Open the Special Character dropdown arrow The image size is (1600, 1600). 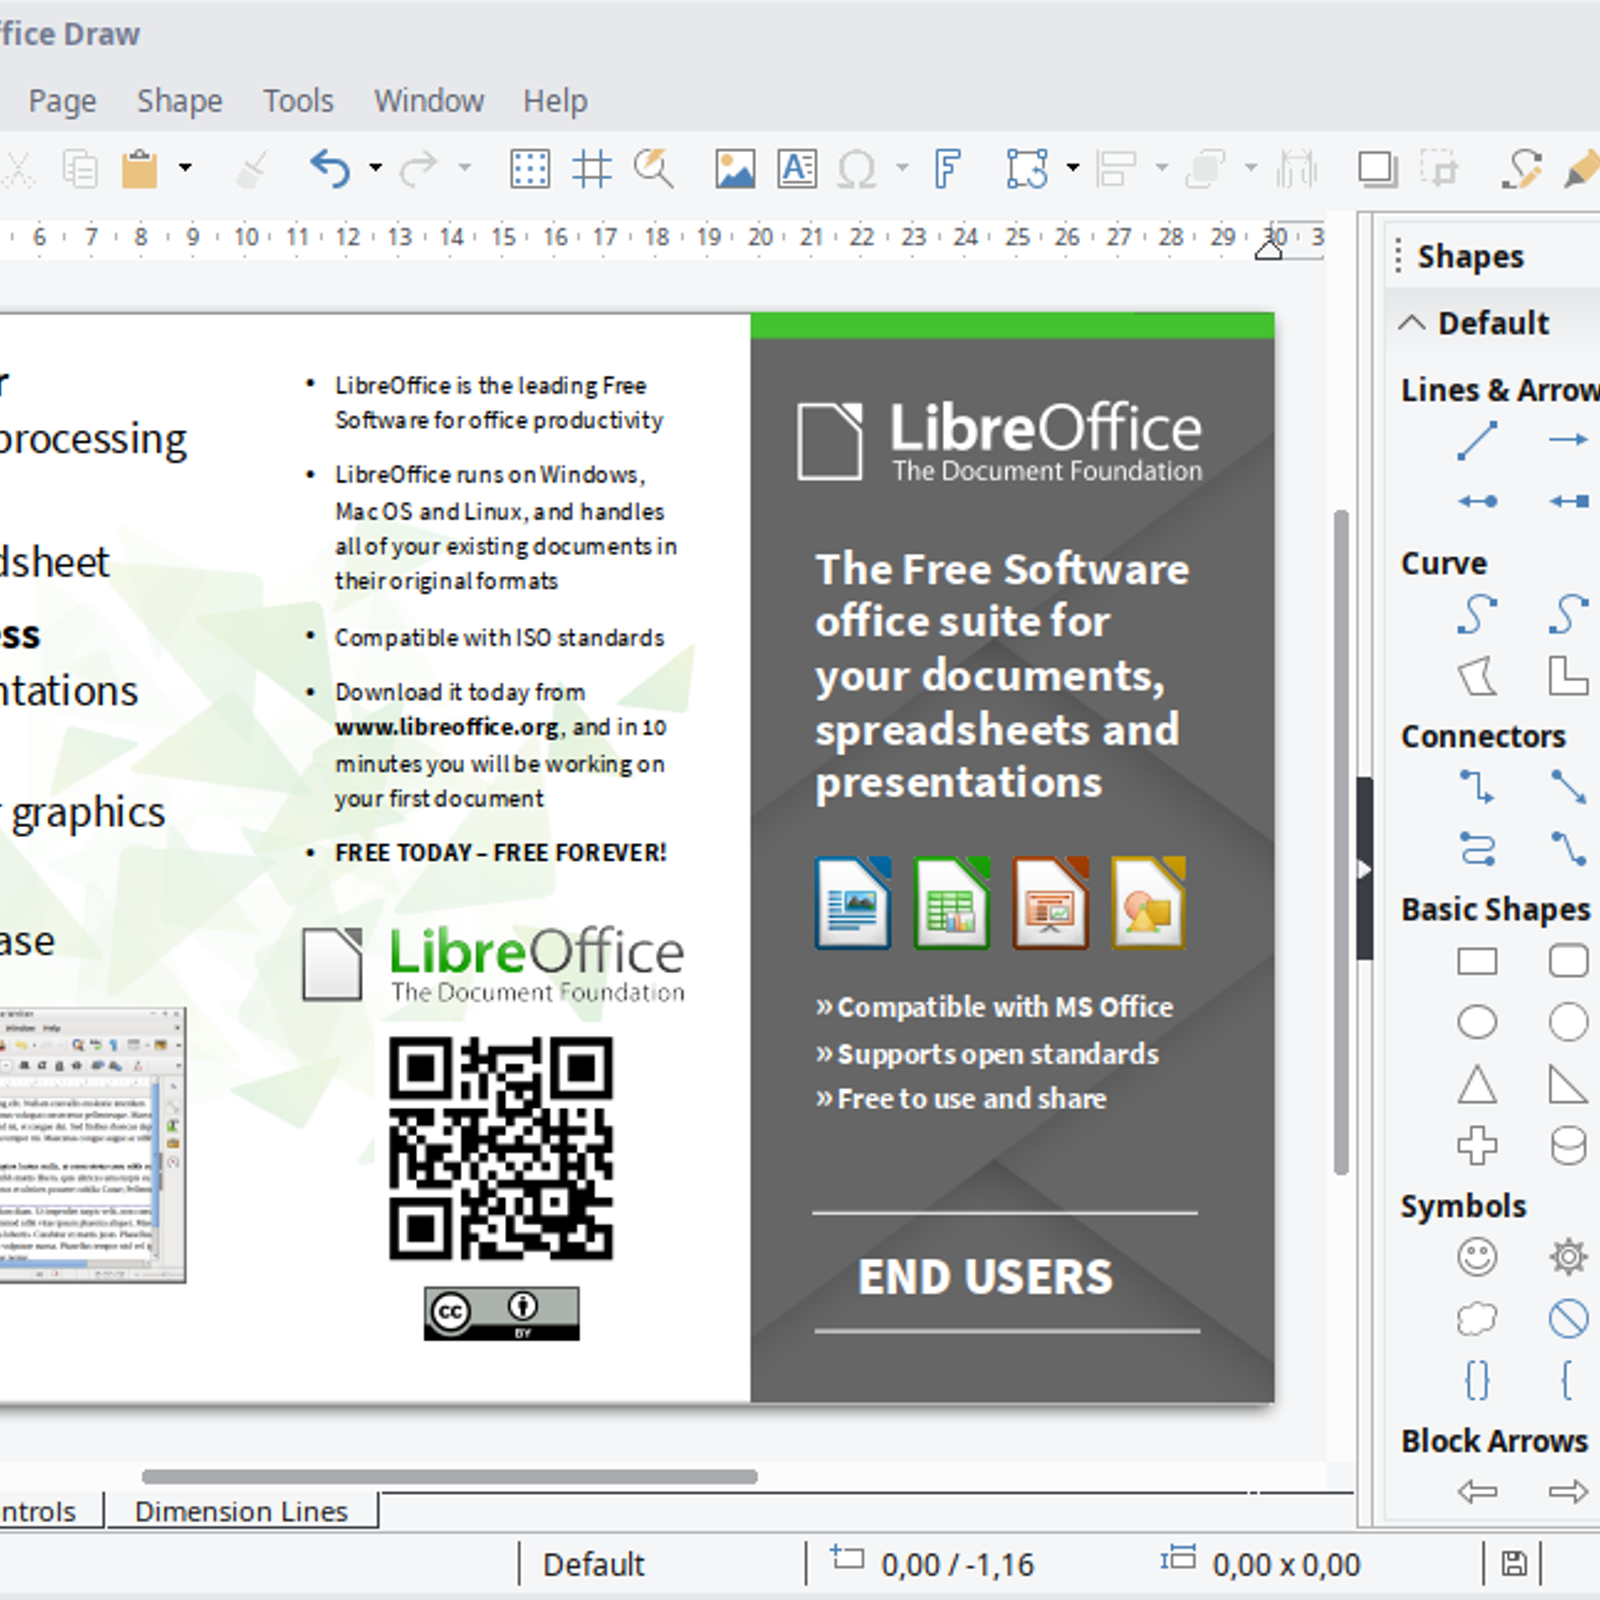click(902, 168)
